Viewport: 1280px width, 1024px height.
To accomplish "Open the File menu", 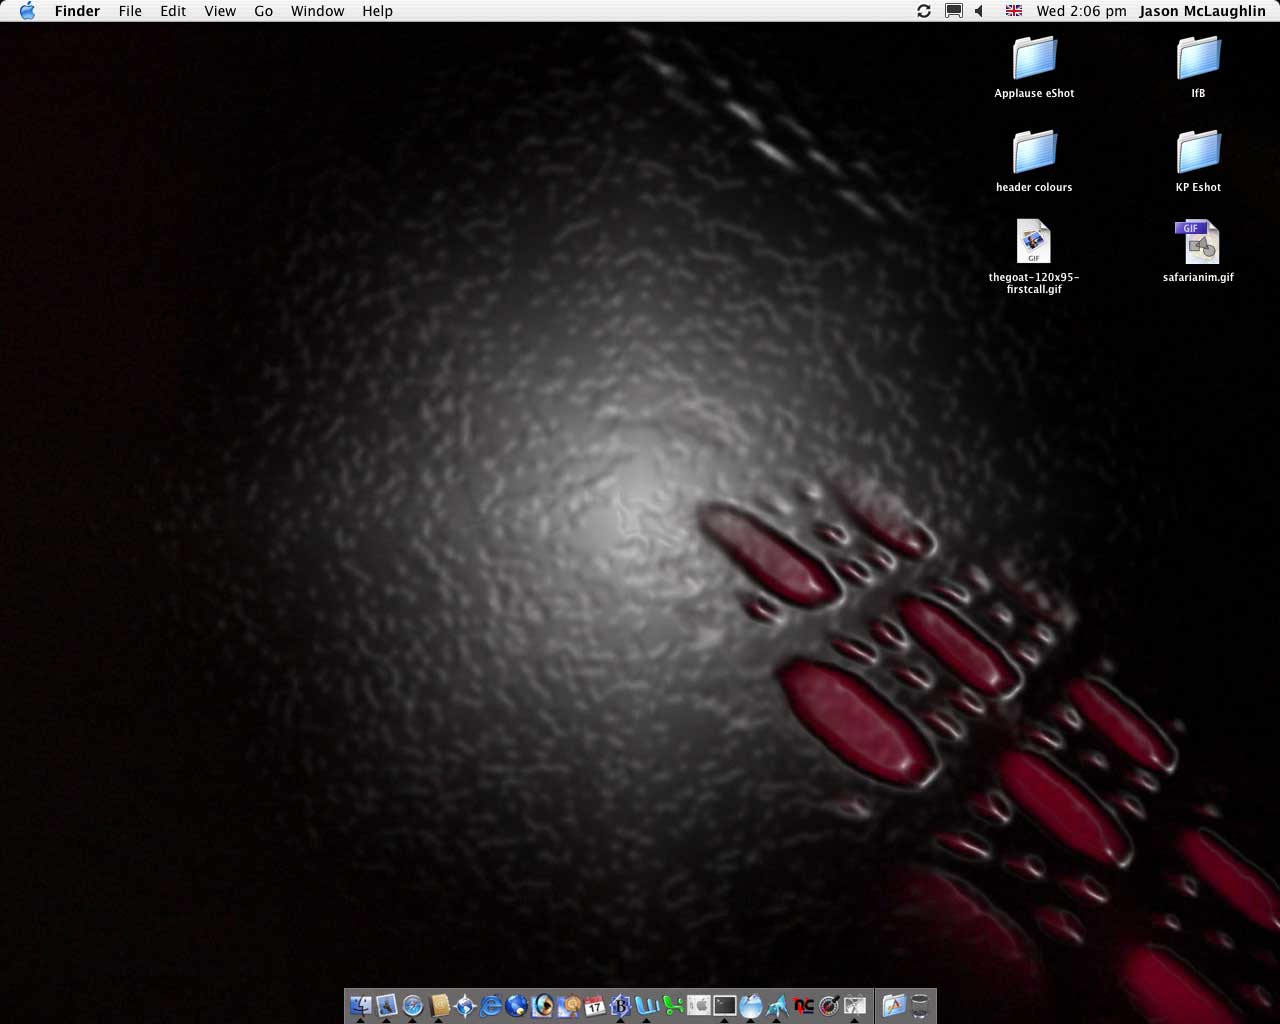I will 130,11.
